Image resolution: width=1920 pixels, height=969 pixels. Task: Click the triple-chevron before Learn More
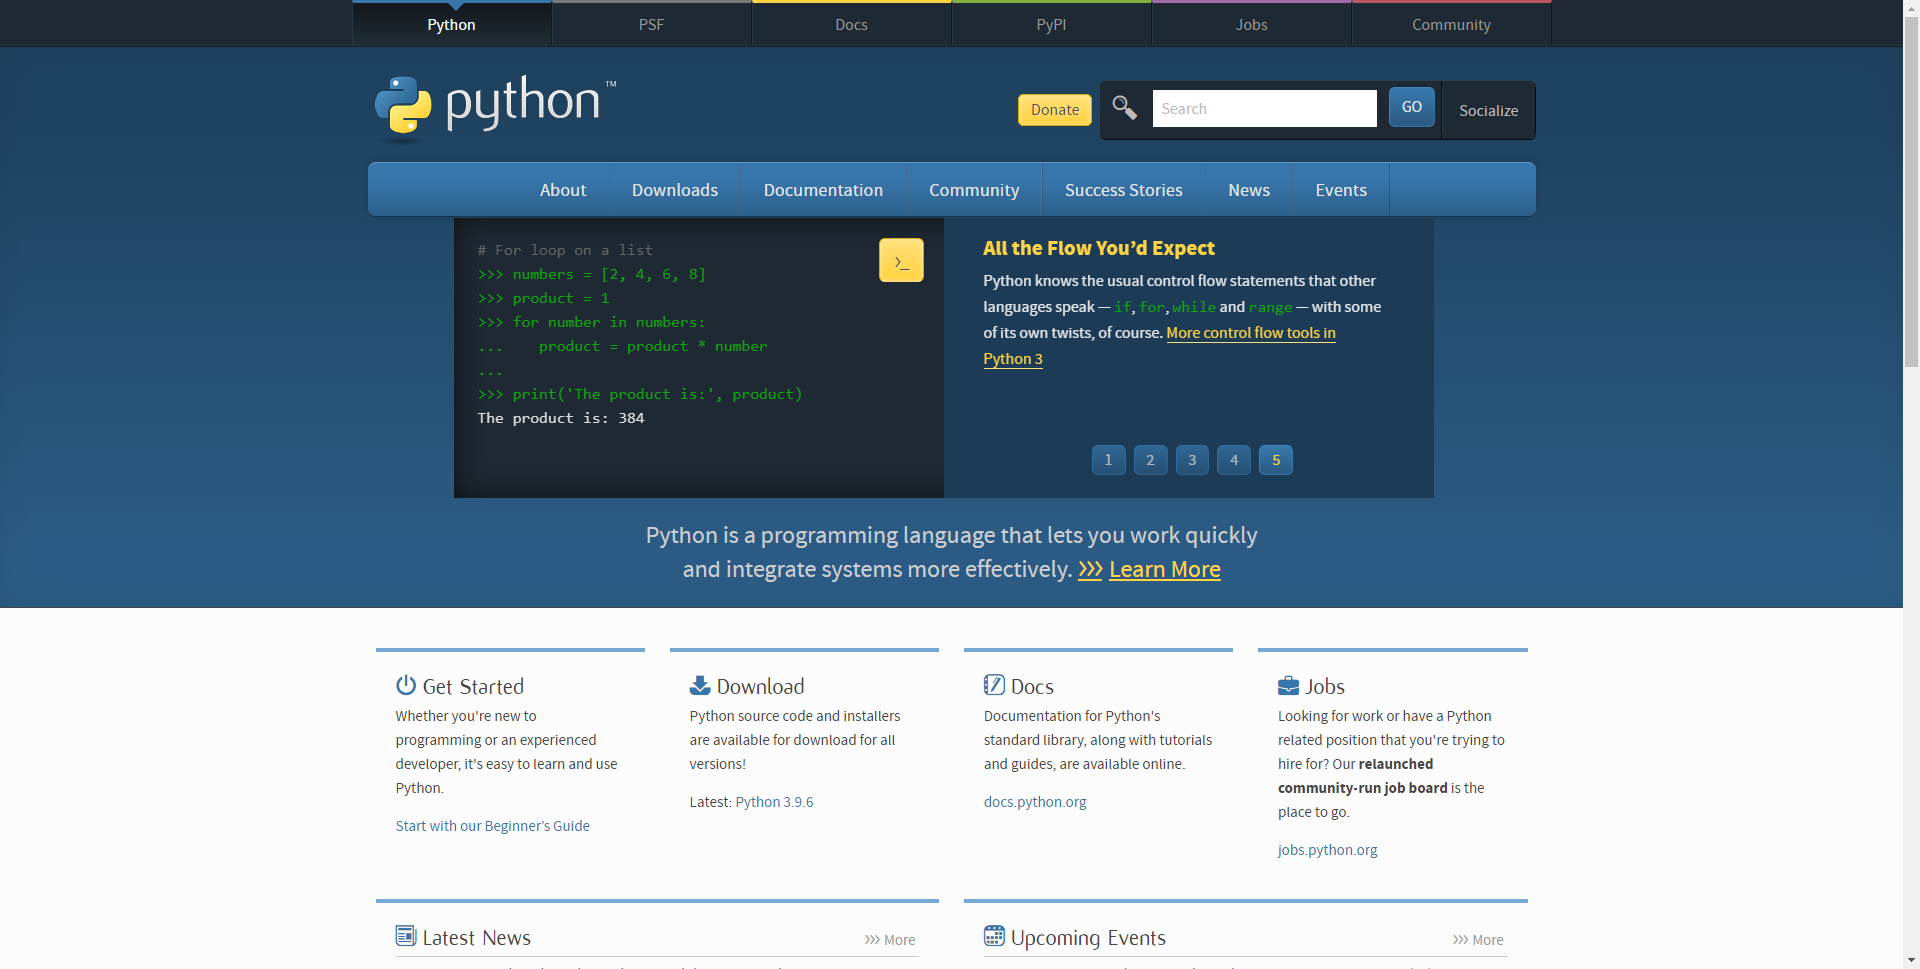coord(1090,570)
